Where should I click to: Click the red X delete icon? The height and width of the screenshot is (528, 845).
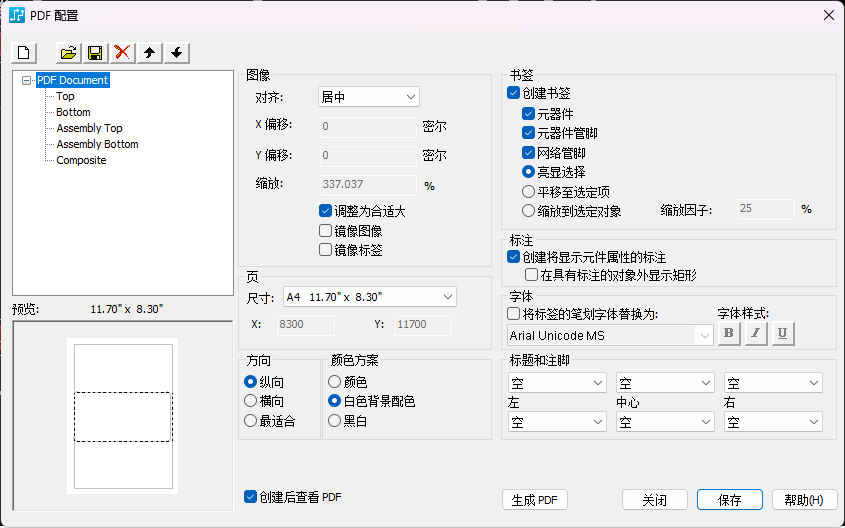pyautogui.click(x=122, y=52)
